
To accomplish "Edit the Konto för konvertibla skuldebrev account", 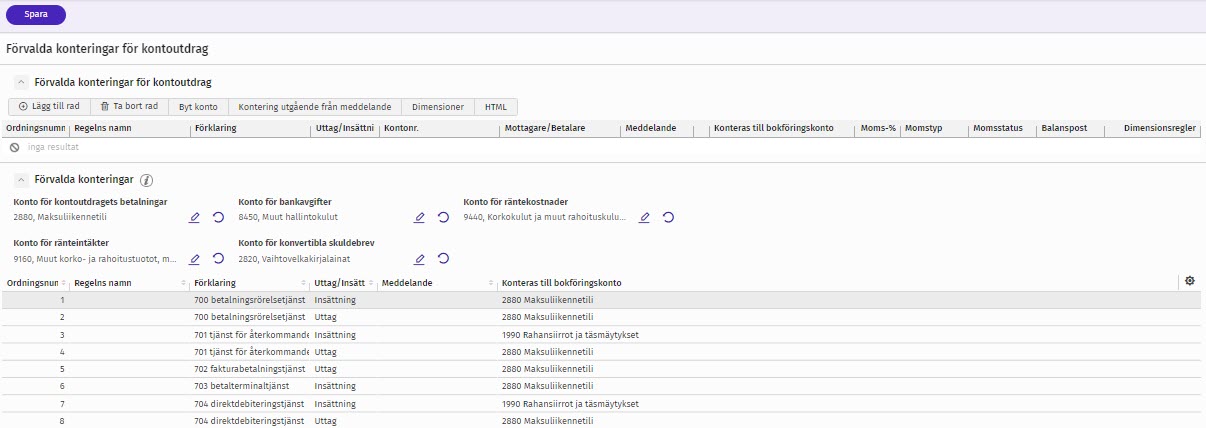I will [x=419, y=259].
